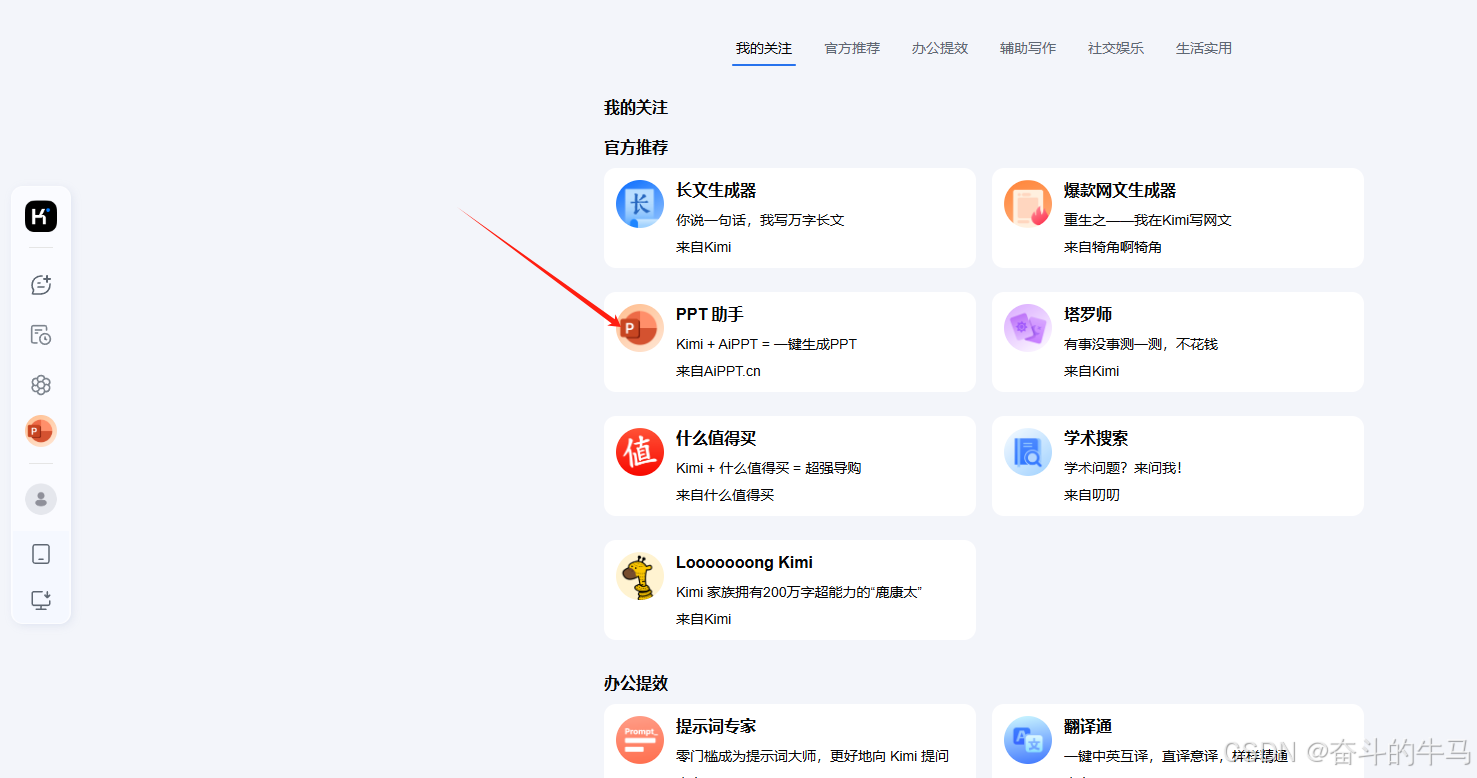Click text 来自AiPPT.cn
This screenshot has height=778, width=1477.
point(718,371)
